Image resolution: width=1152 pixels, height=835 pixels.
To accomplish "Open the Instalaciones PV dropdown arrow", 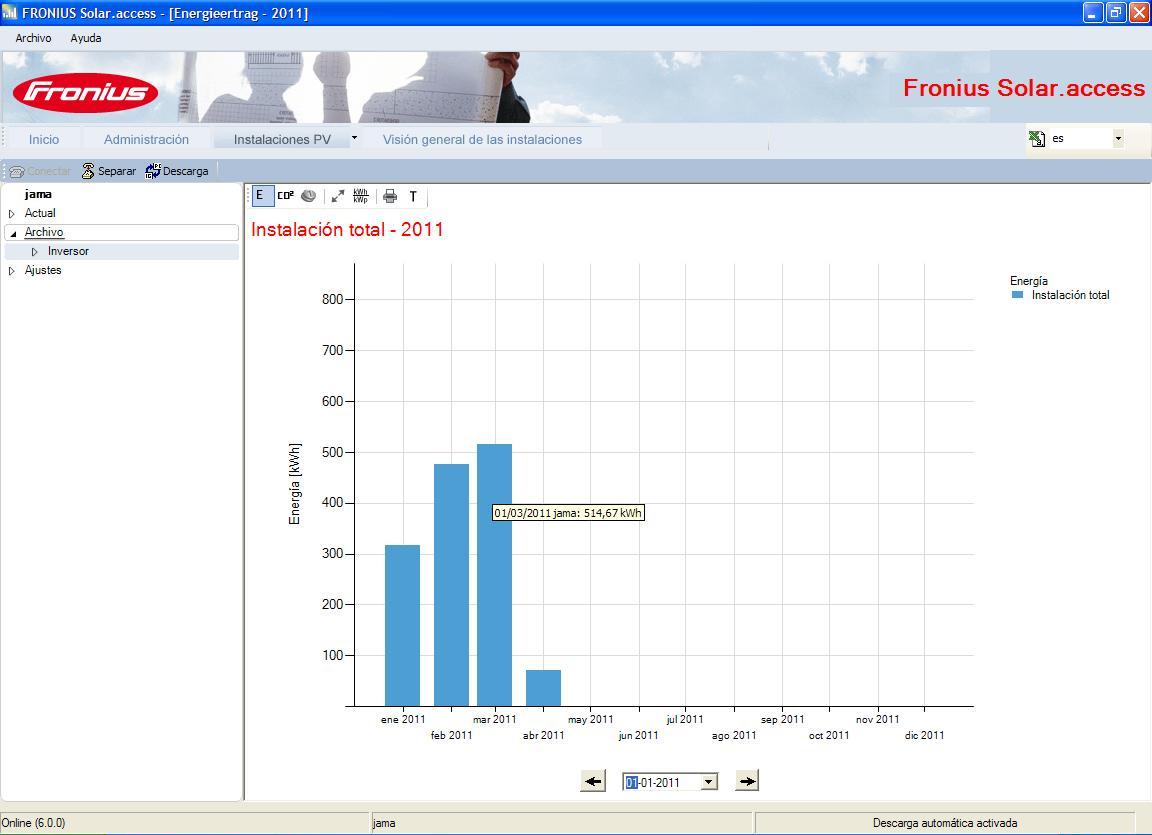I will tap(354, 137).
